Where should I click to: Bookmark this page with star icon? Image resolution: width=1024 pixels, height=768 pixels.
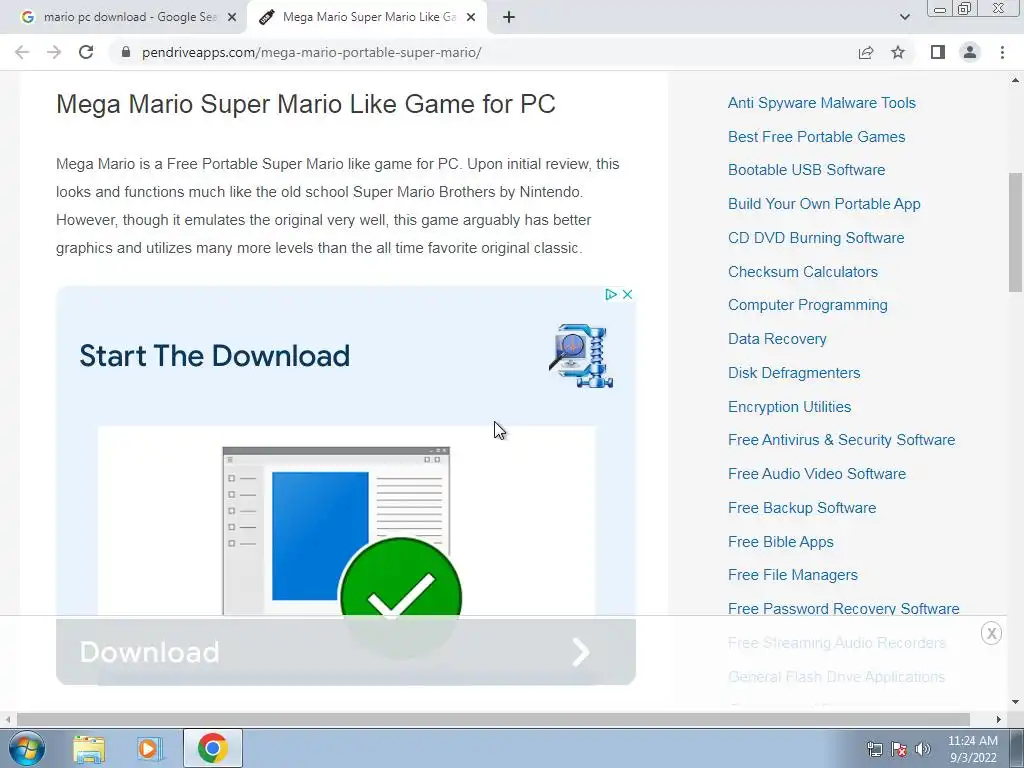pos(898,52)
